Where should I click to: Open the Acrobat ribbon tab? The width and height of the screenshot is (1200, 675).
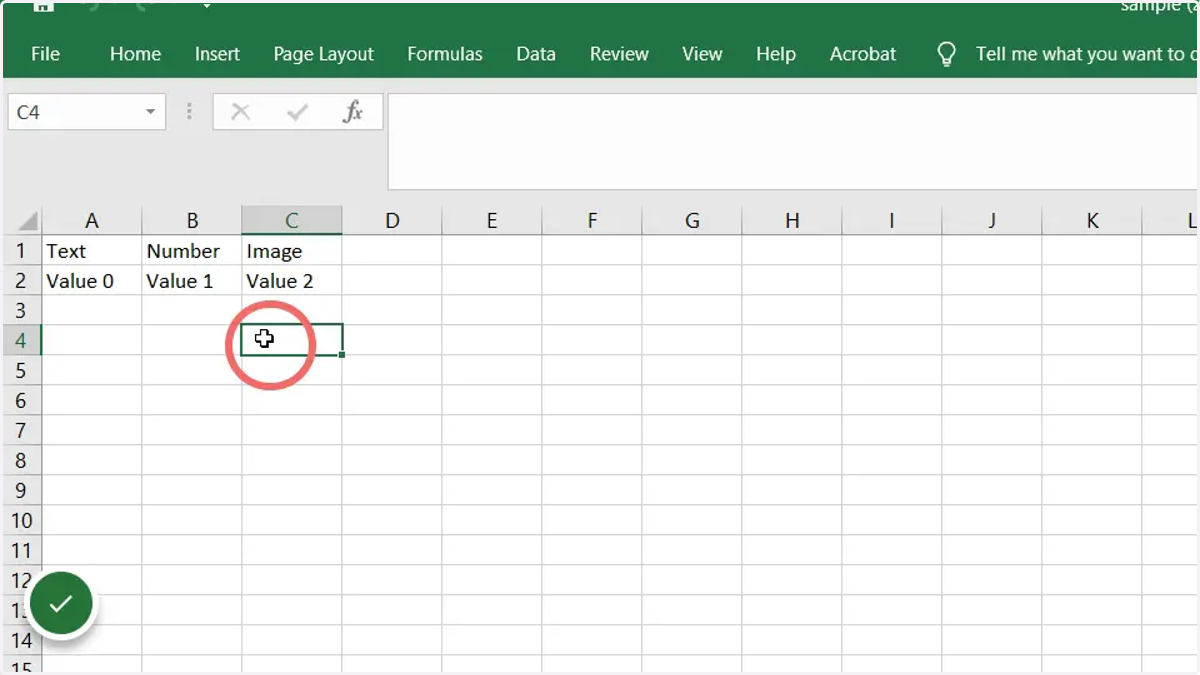pos(863,54)
